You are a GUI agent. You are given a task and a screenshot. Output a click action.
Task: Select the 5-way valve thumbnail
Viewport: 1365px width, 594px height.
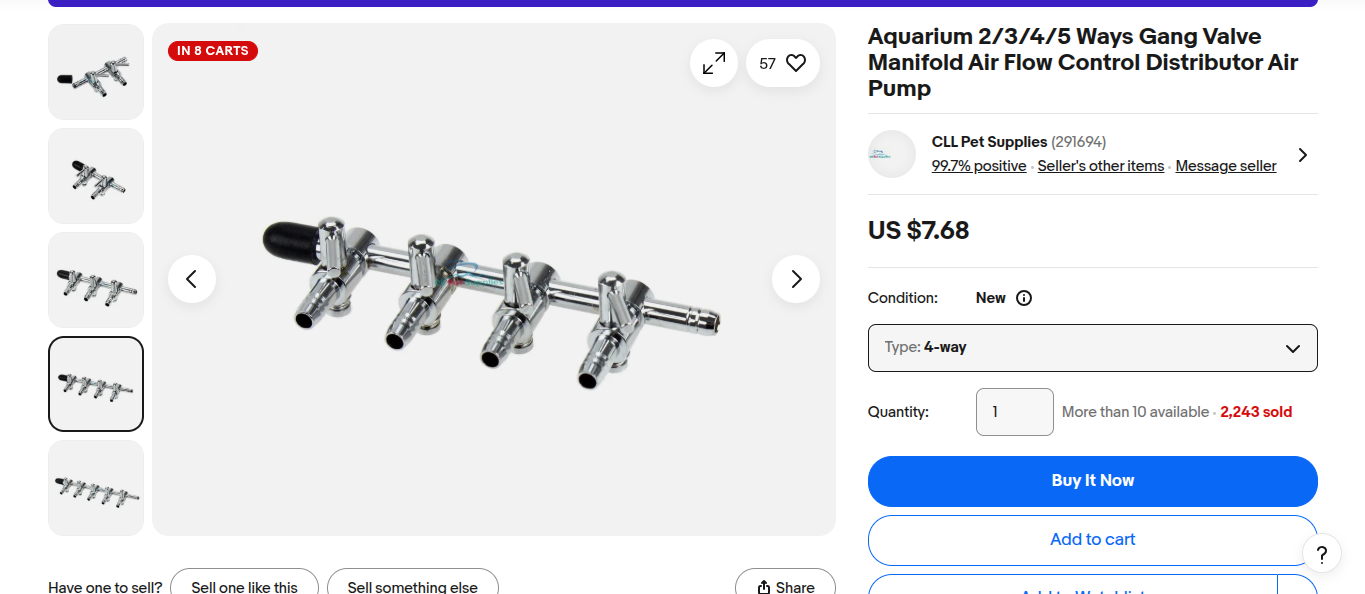tap(96, 488)
